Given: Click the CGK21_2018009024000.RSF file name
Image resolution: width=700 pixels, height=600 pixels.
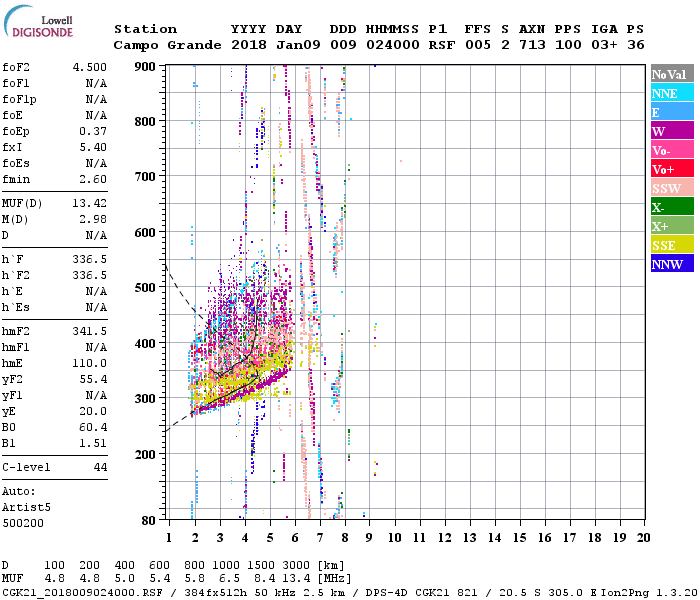Looking at the screenshot, I should tap(82, 593).
